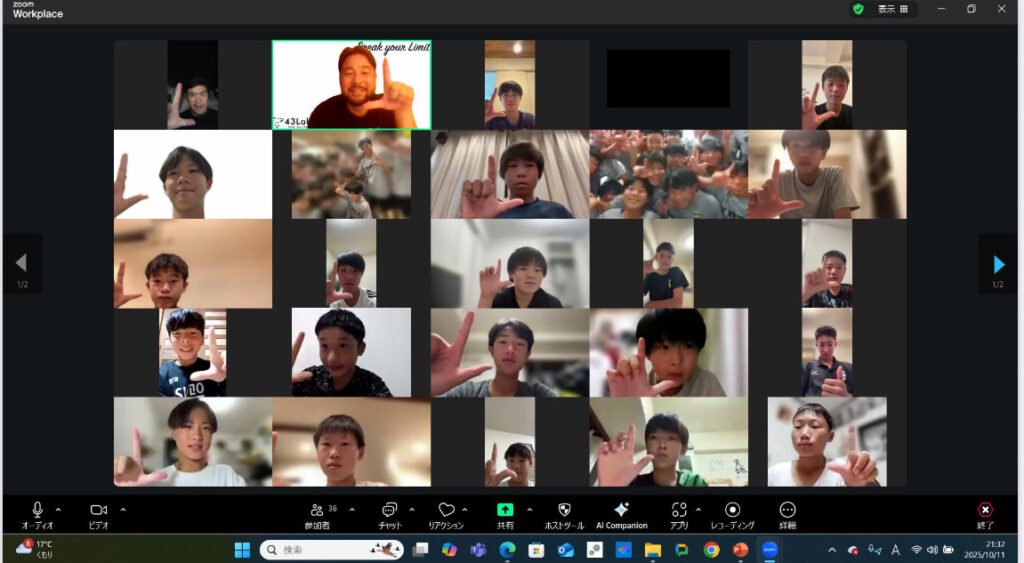This screenshot has height=563, width=1024.
Task: Click the Windows taskbar 検索 search box
Action: [x=332, y=550]
